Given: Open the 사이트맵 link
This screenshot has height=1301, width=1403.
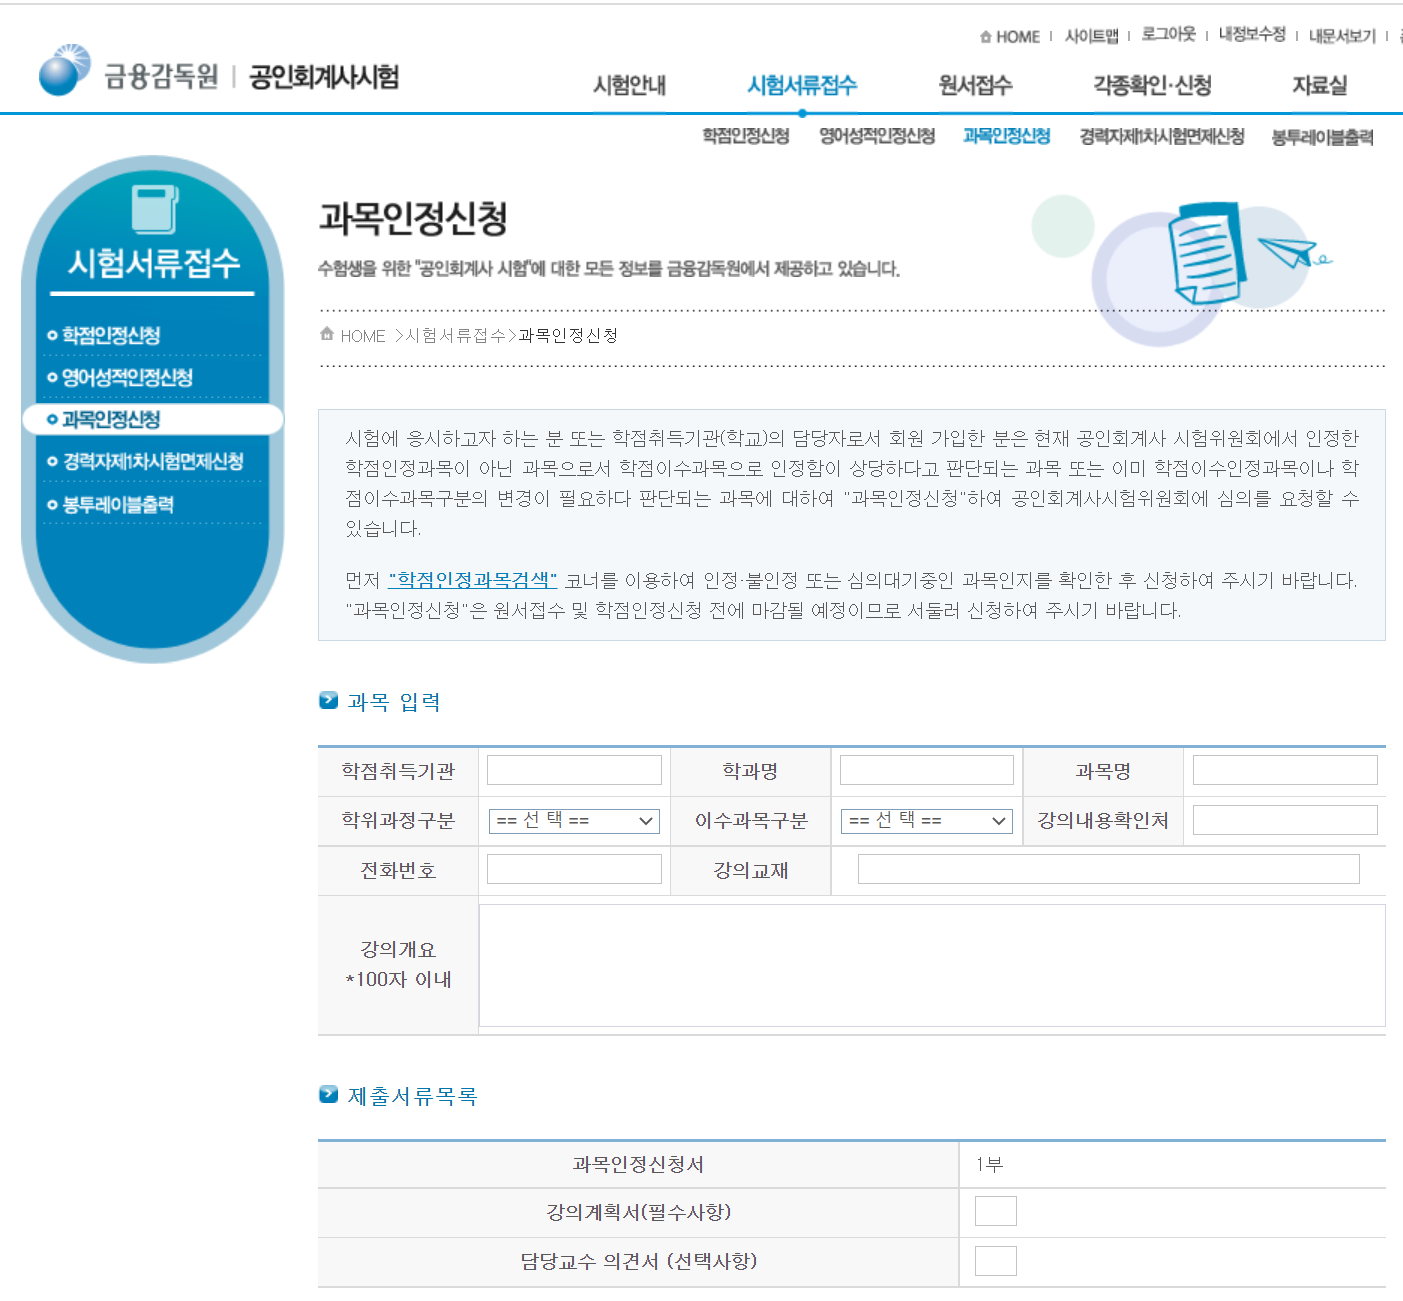Looking at the screenshot, I should pyautogui.click(x=1091, y=37).
